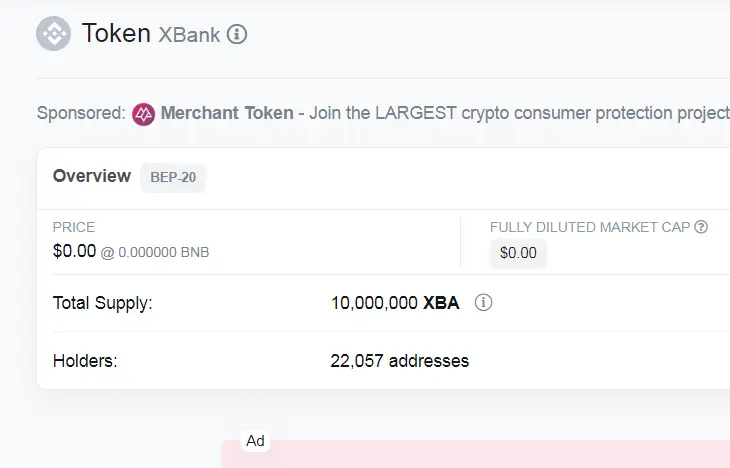Click the 0.000000 BNB price text
Image resolution: width=730 pixels, height=468 pixels.
(x=163, y=252)
